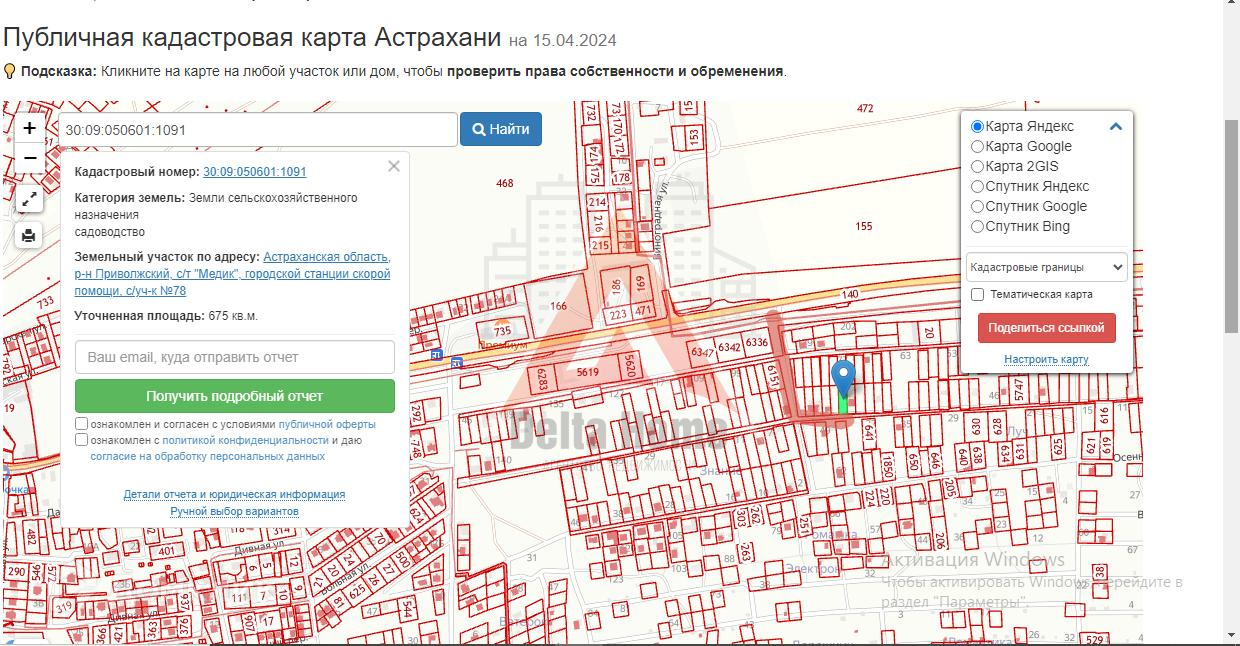Click parcel number 472 on map

(865, 108)
